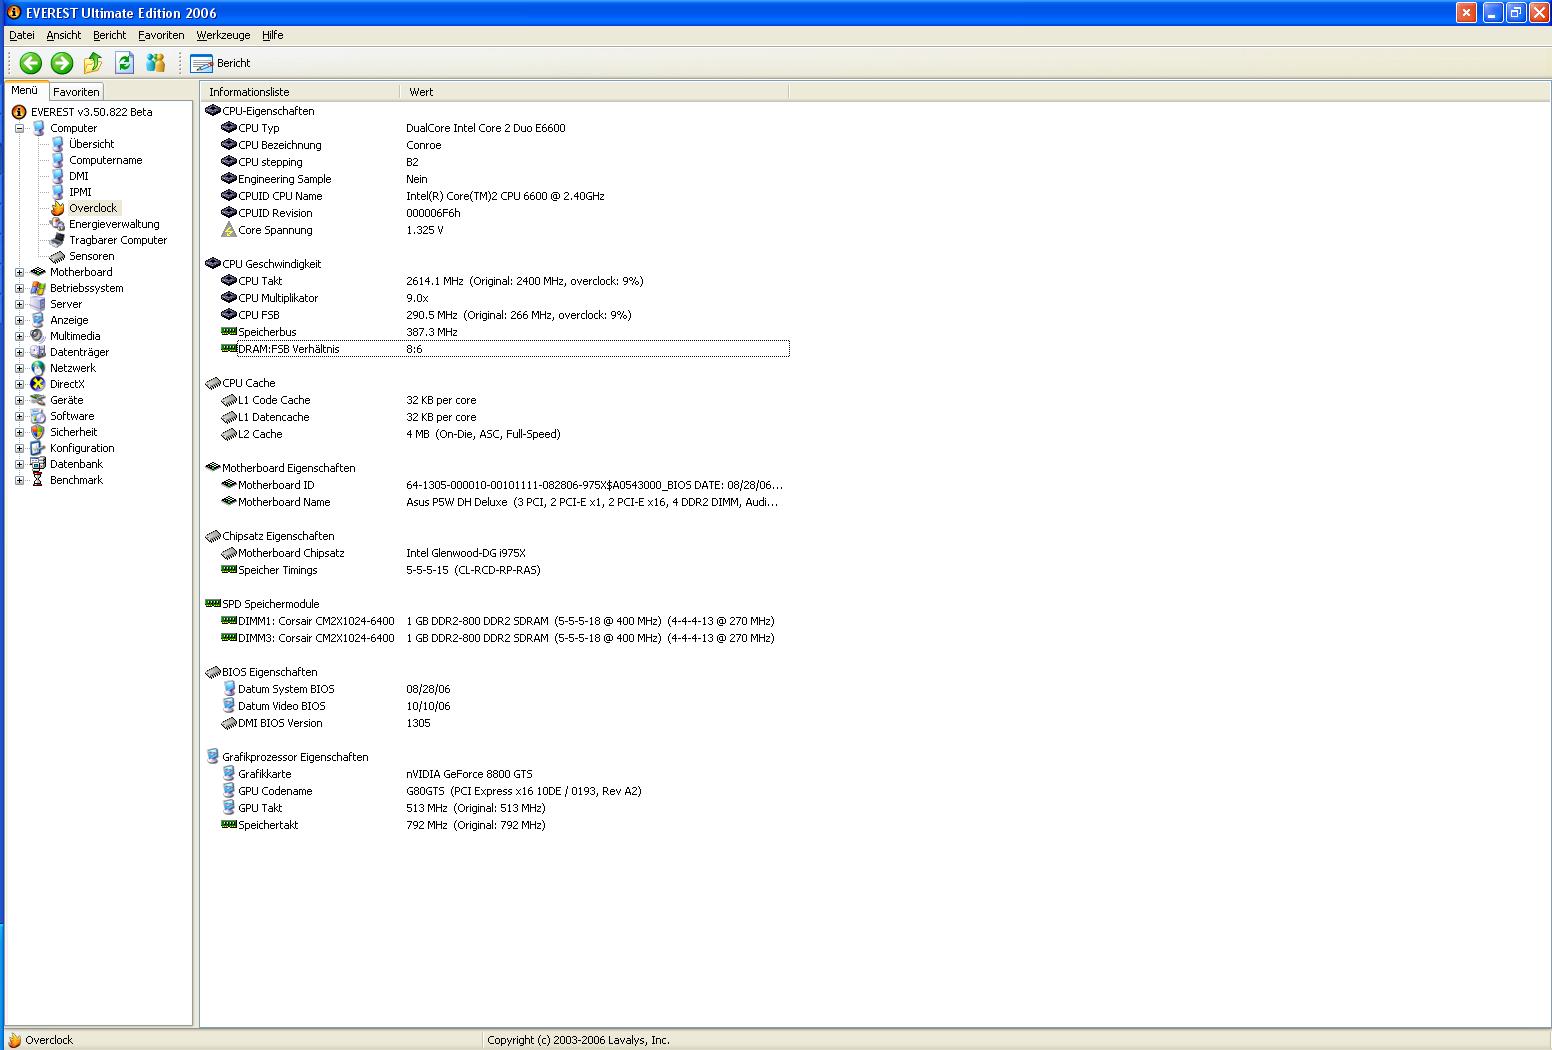Expand the Geräte tree node

[19, 400]
